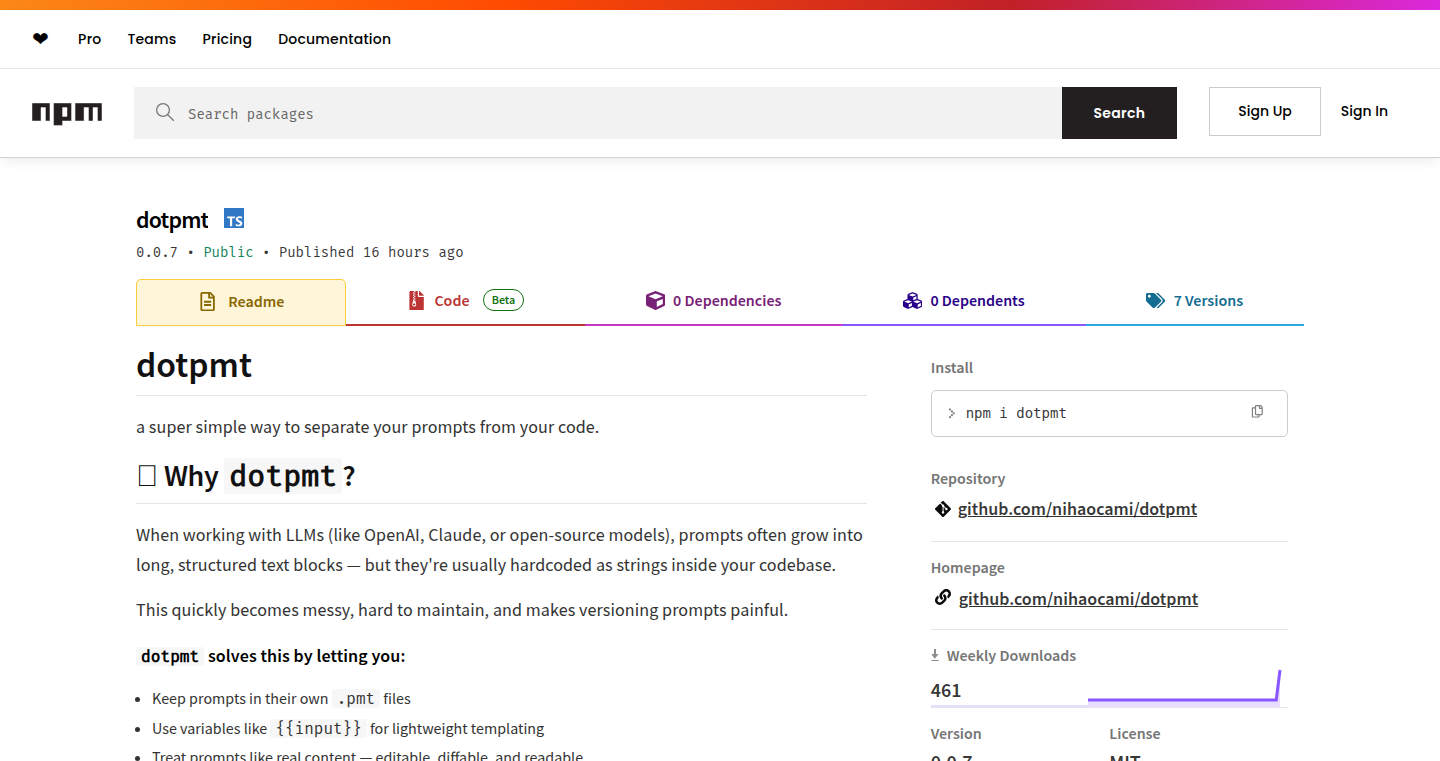Click the Beta badge beside Code
Viewport: 1440px width, 761px height.
(x=503, y=300)
